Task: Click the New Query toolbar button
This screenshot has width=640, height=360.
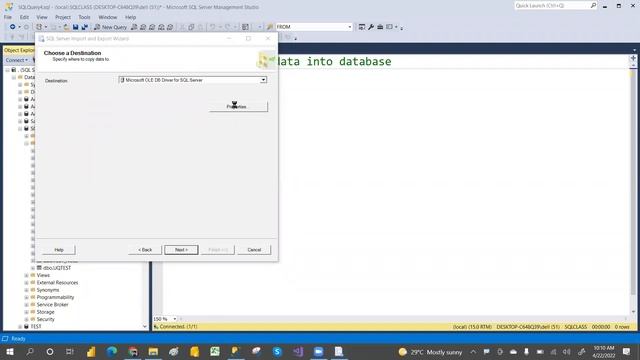Action: 111,27
